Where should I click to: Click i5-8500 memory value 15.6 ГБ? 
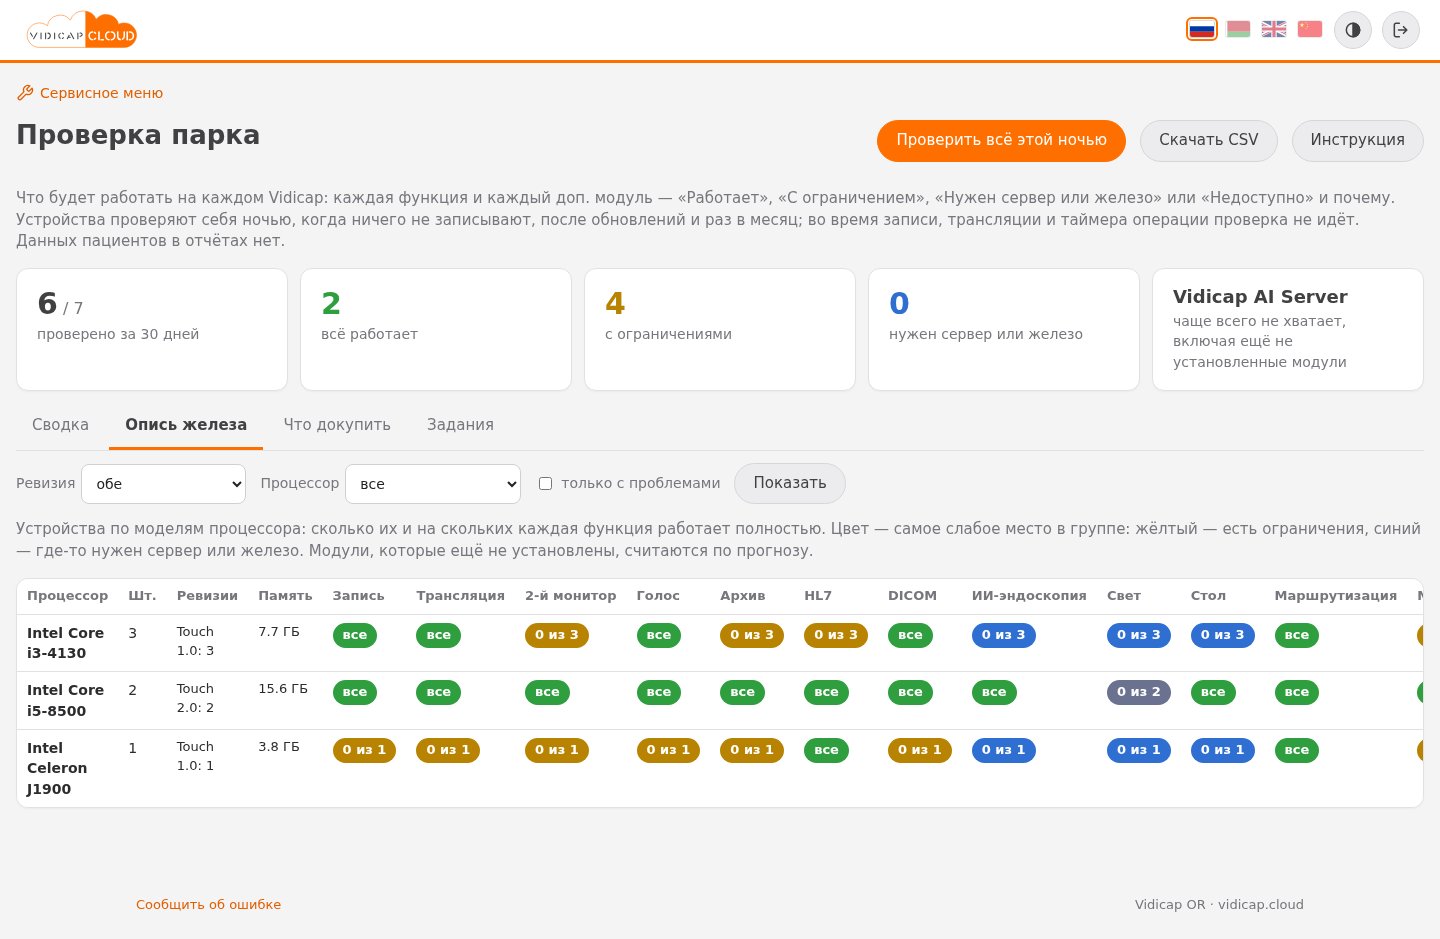coord(283,689)
